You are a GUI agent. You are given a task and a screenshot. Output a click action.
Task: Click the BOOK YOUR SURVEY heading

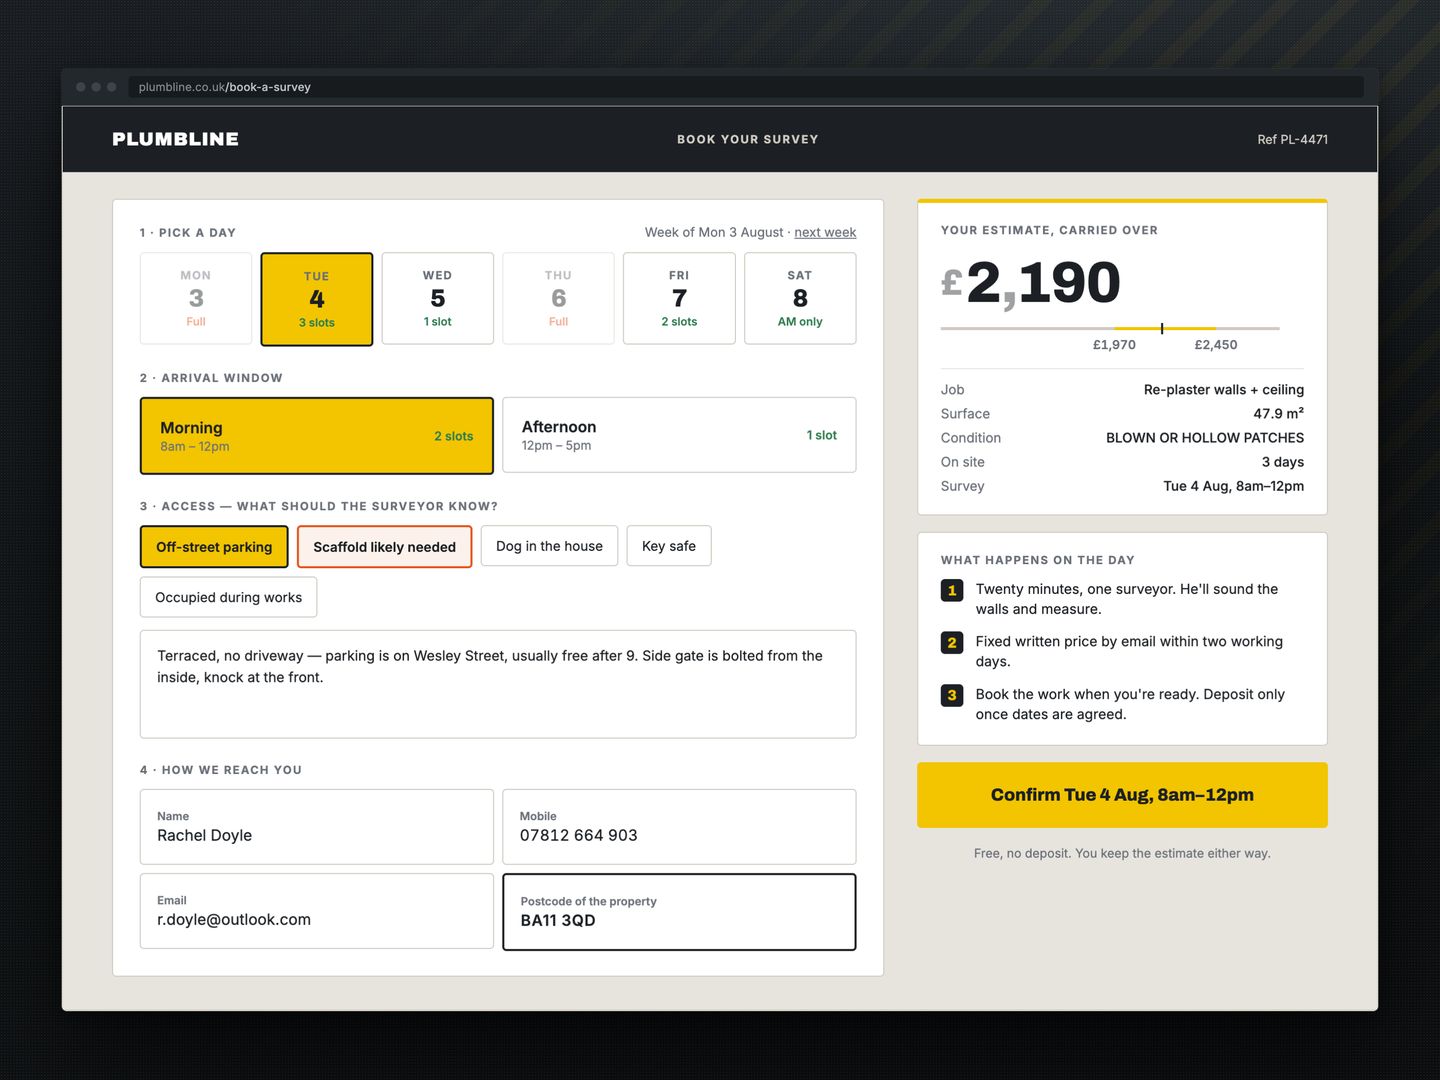pyautogui.click(x=747, y=139)
